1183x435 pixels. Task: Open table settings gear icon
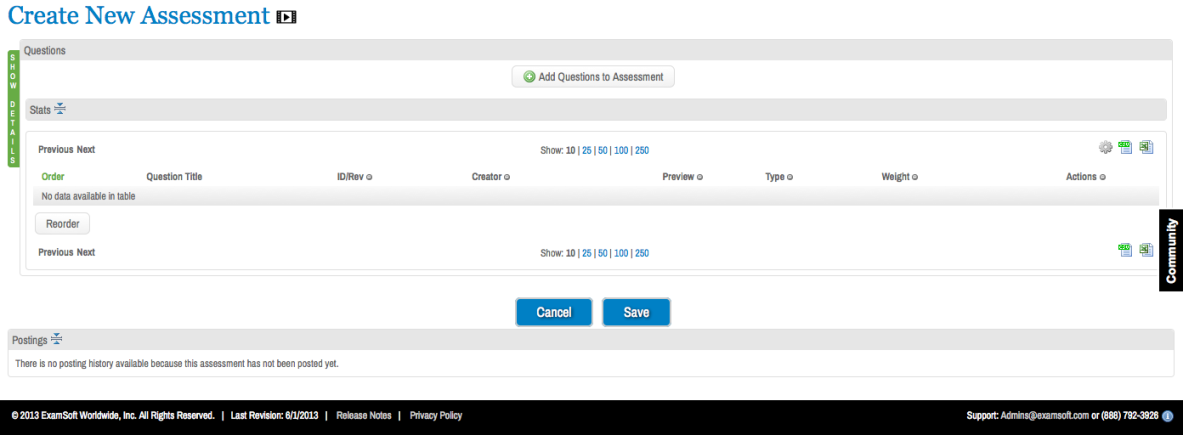coord(1105,148)
